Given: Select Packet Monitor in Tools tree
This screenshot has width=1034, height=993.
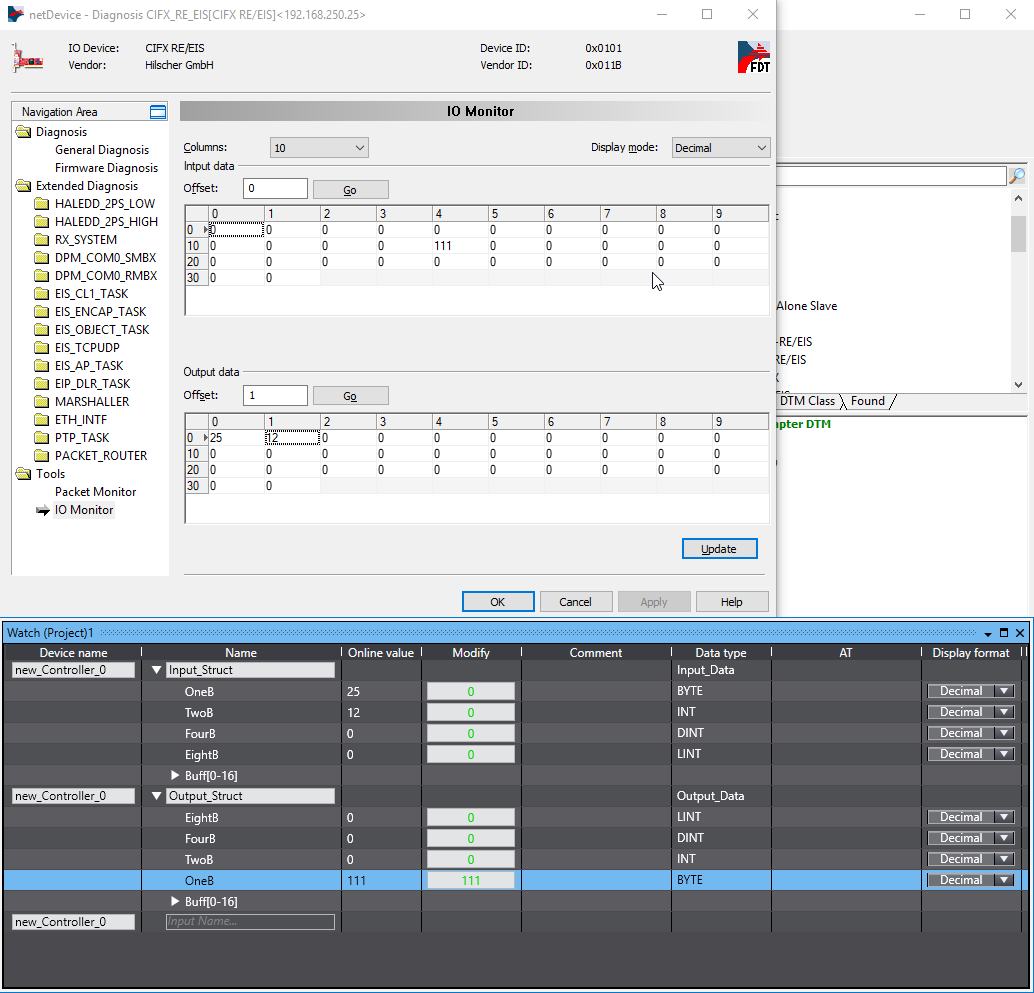Looking at the screenshot, I should pos(95,492).
